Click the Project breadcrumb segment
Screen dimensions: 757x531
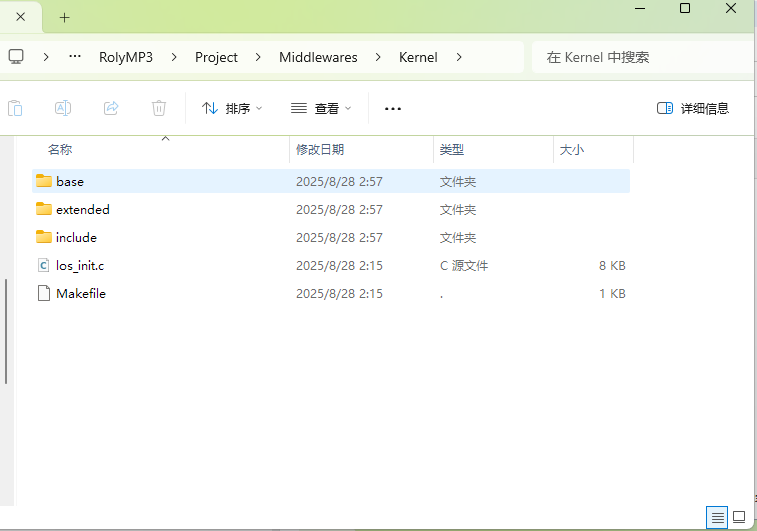click(x=216, y=57)
